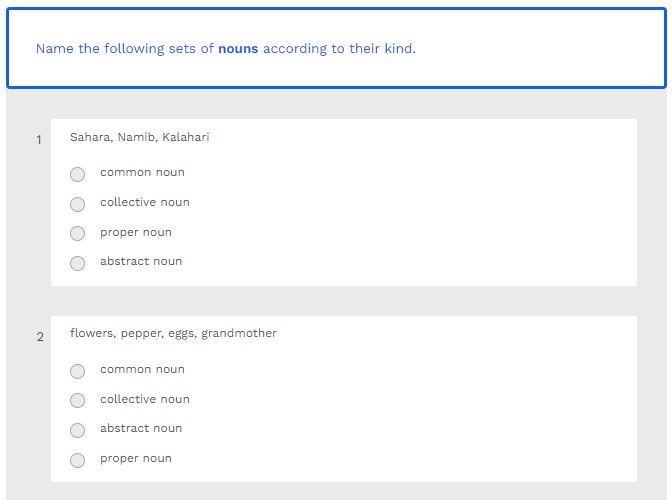This screenshot has width=672, height=500.
Task: Mark 'proper noun' radio in question 2
Action: pyautogui.click(x=78, y=460)
